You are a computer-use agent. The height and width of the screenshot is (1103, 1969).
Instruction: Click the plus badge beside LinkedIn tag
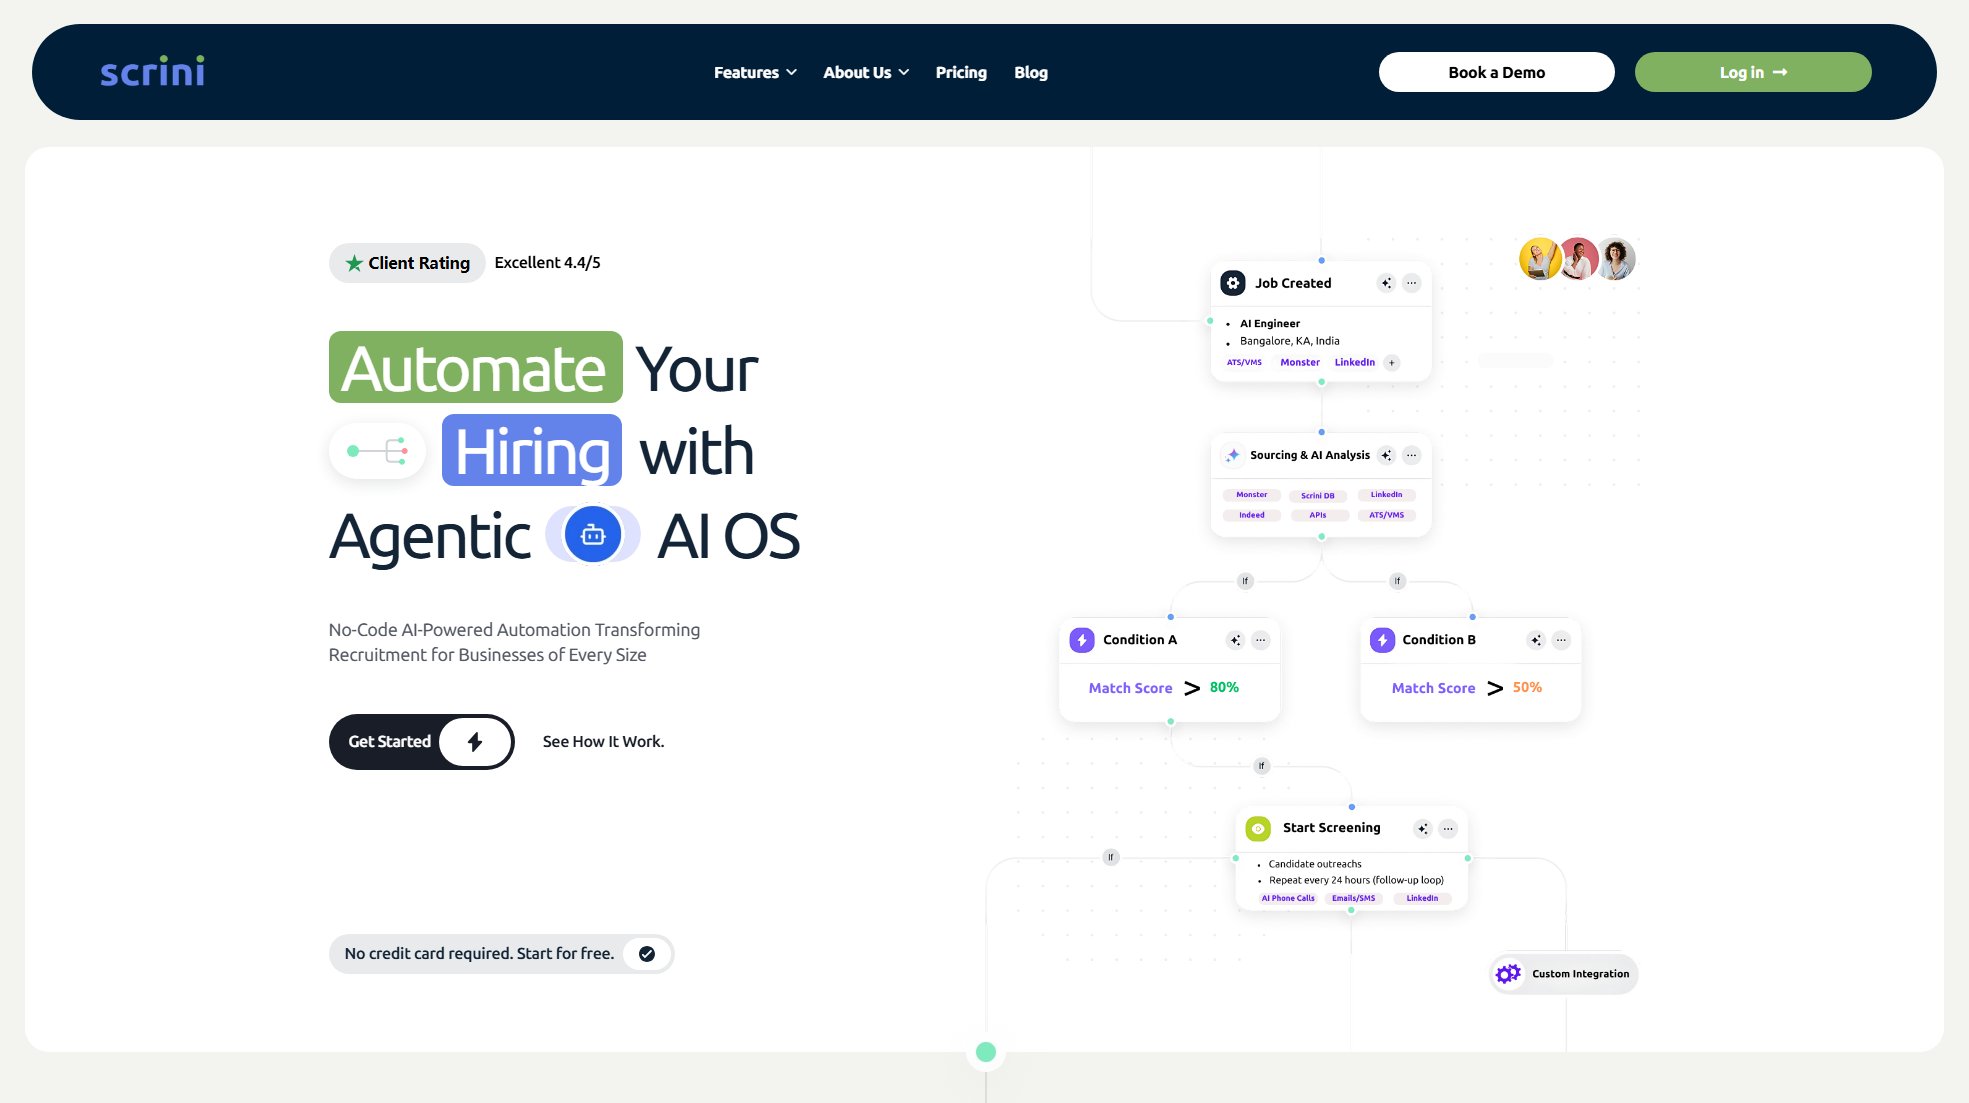1391,362
